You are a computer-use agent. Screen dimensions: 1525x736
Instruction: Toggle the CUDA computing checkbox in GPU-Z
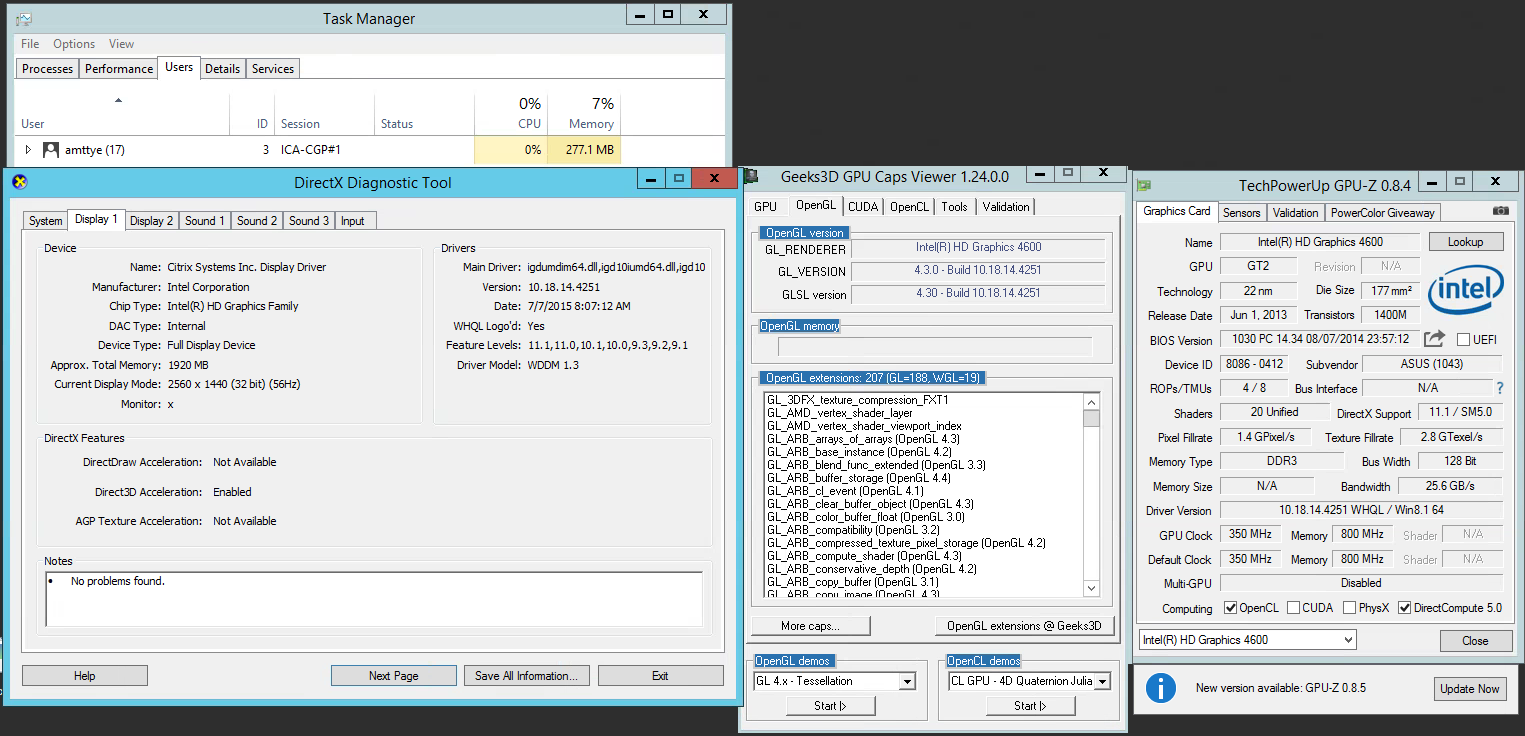(x=1294, y=608)
